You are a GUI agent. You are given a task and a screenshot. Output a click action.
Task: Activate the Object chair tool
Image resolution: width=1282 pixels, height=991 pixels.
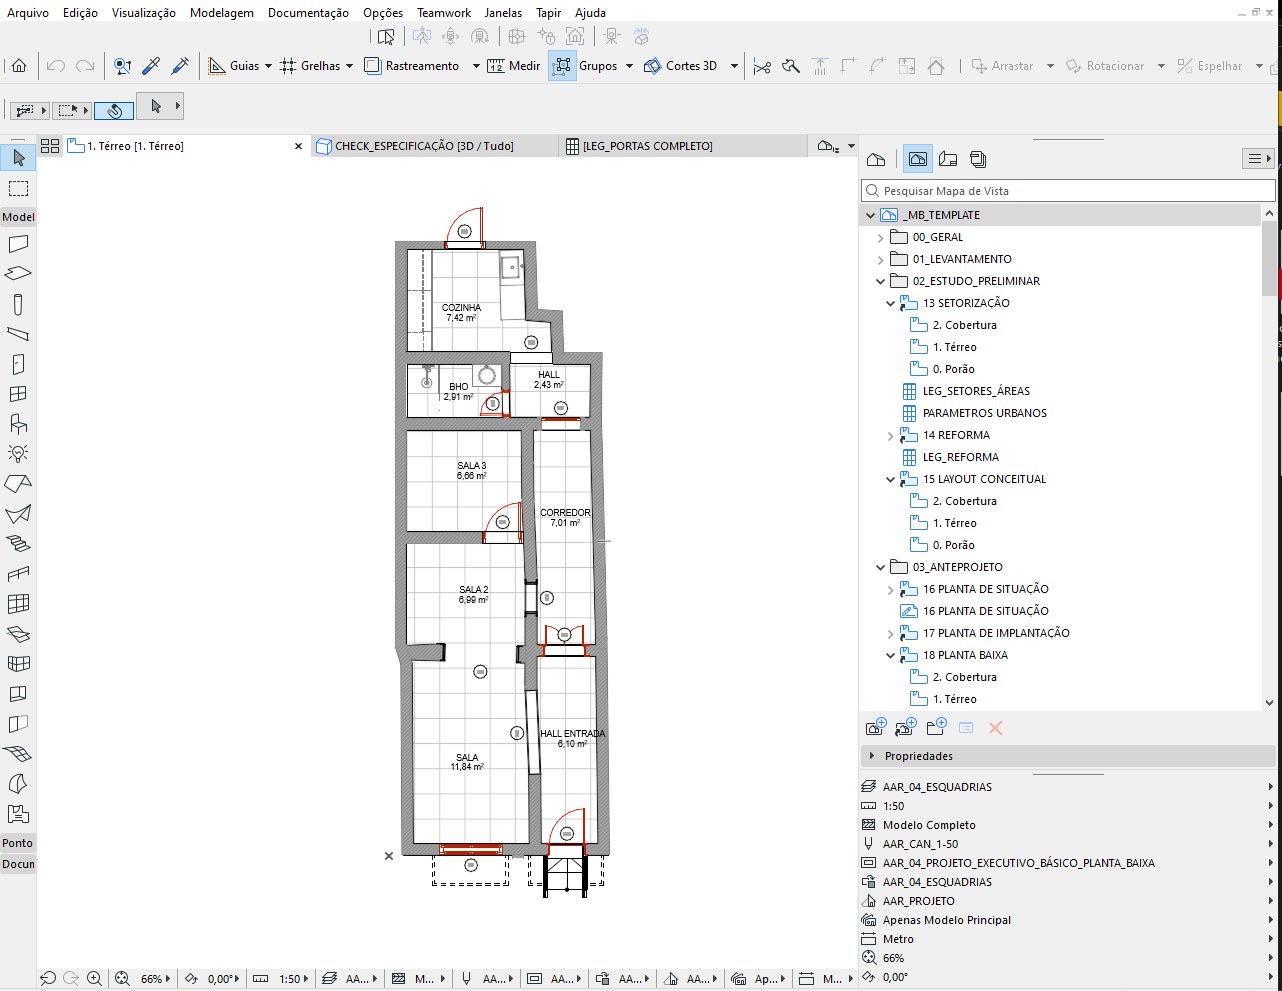tap(18, 424)
